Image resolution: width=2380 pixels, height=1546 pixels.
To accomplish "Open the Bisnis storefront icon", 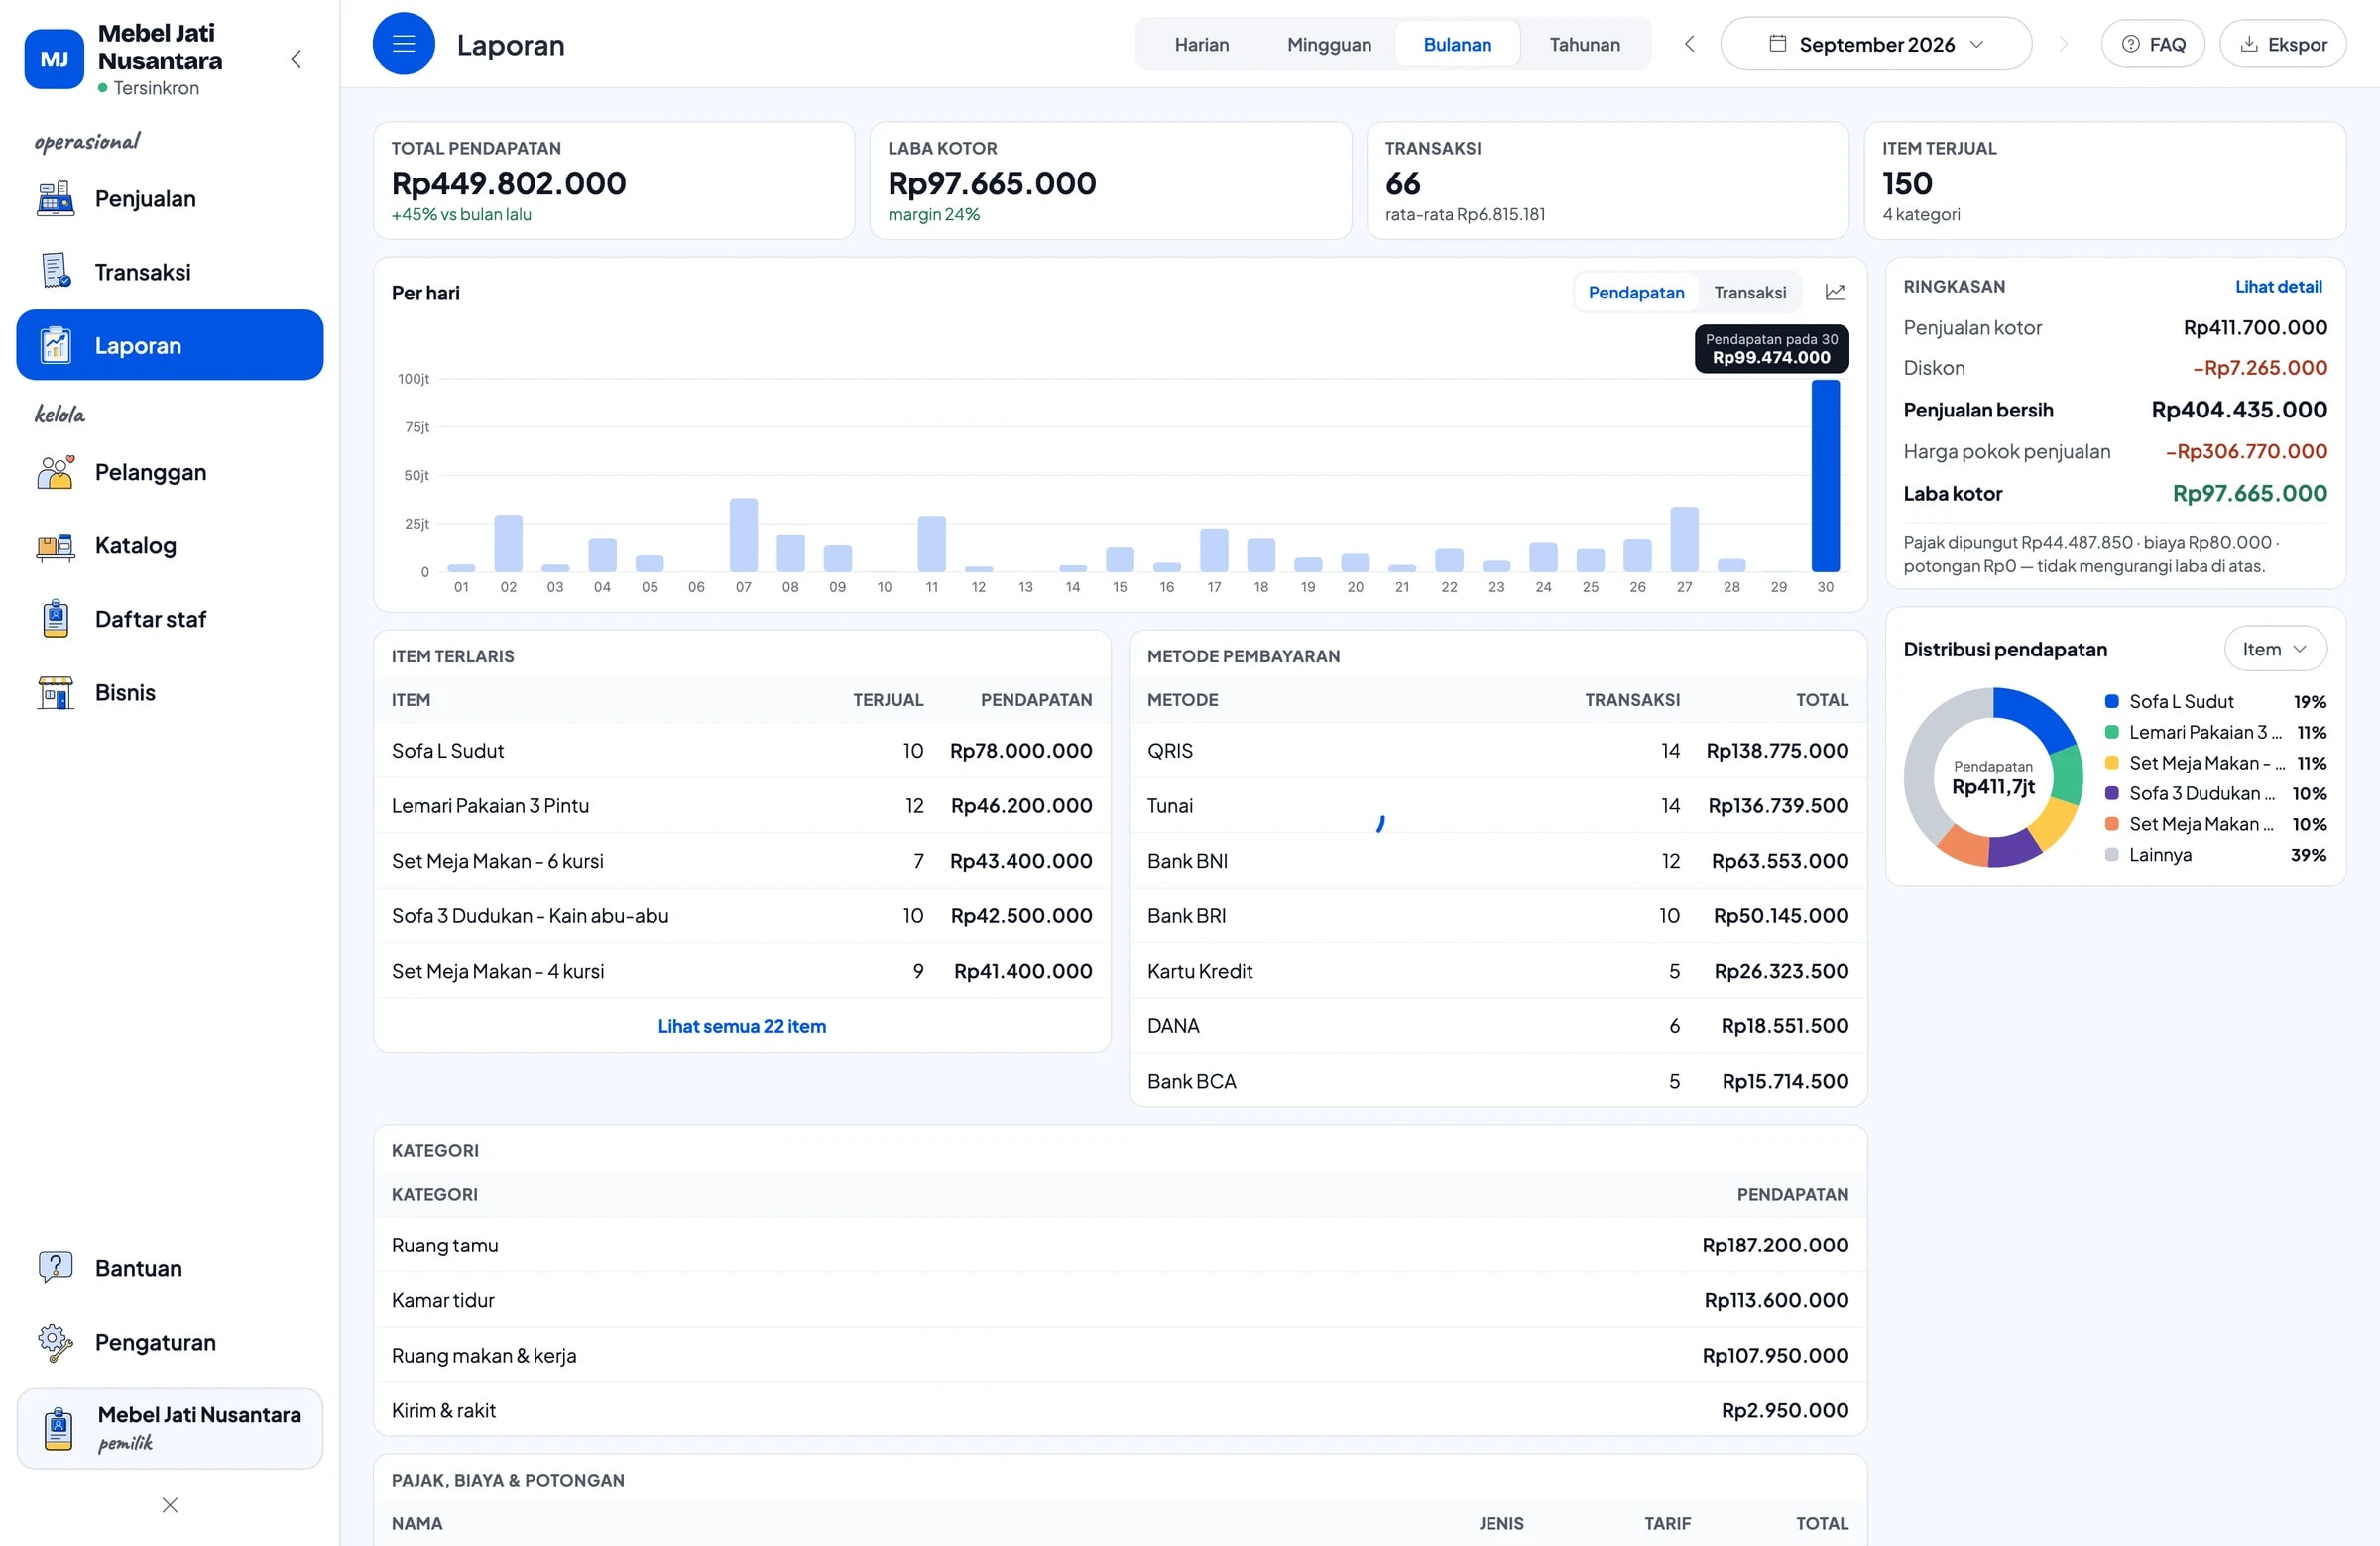I will click(x=55, y=692).
